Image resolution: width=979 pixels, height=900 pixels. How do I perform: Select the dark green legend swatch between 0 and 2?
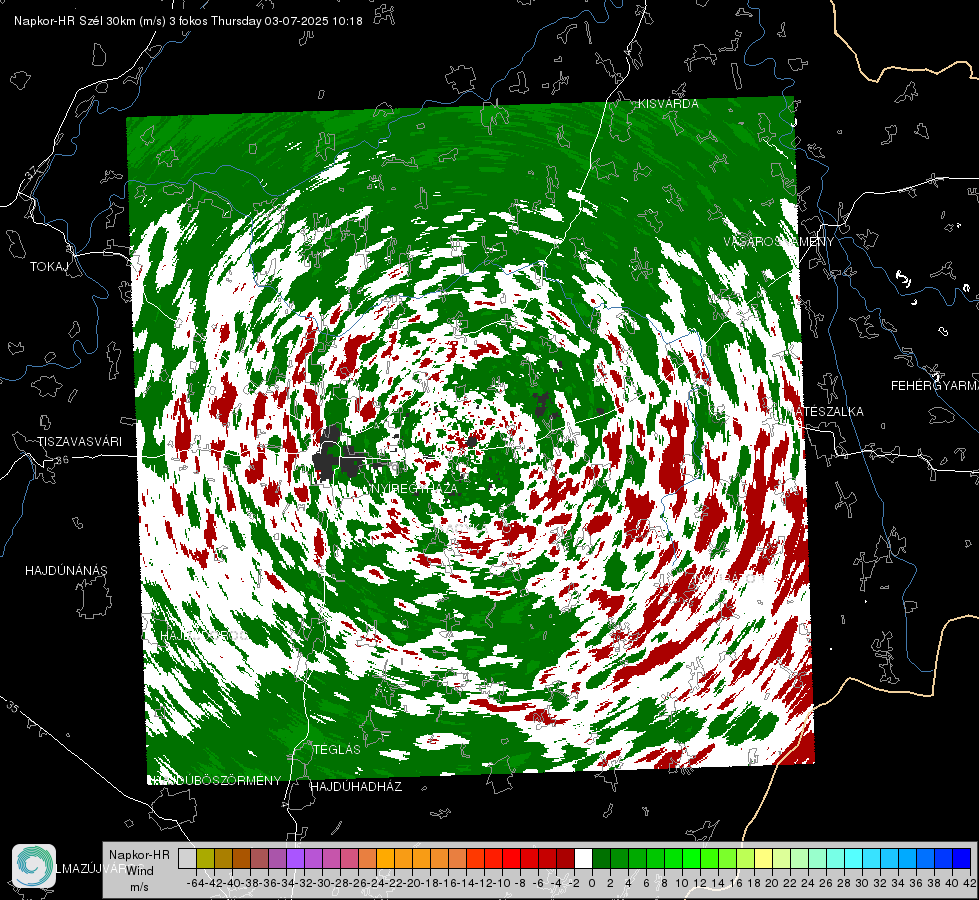coord(601,859)
